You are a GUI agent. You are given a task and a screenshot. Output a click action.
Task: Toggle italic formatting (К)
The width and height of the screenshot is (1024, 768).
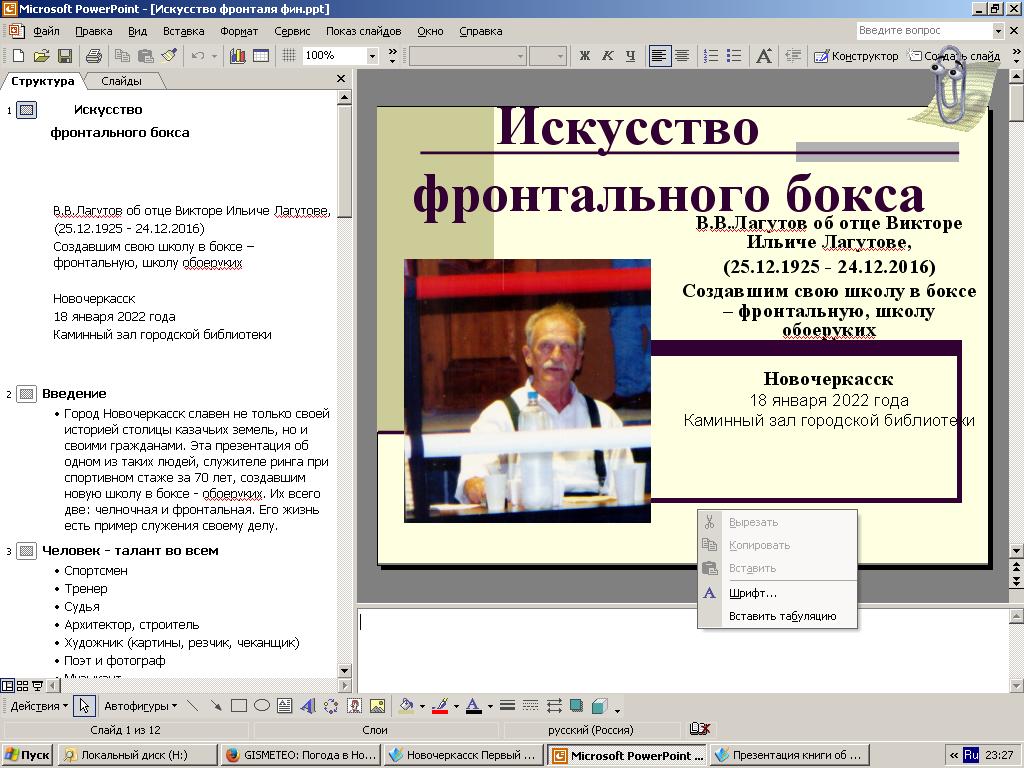[607, 56]
